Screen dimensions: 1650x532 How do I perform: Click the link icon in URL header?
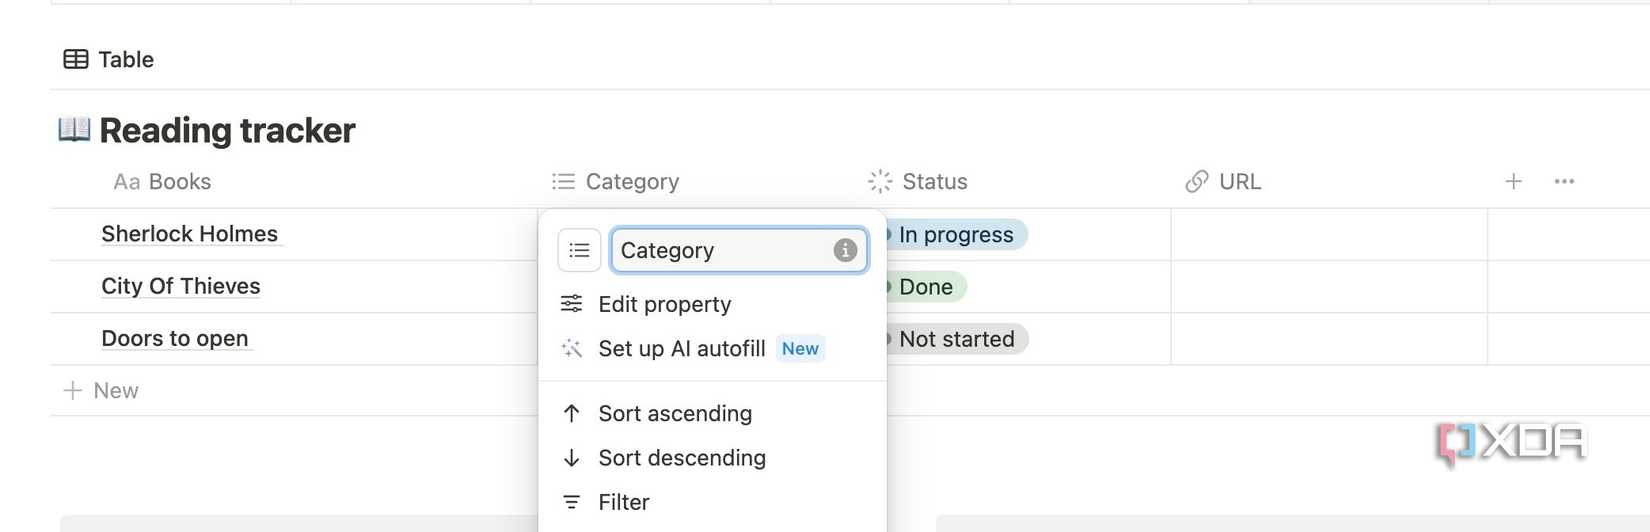tap(1197, 181)
